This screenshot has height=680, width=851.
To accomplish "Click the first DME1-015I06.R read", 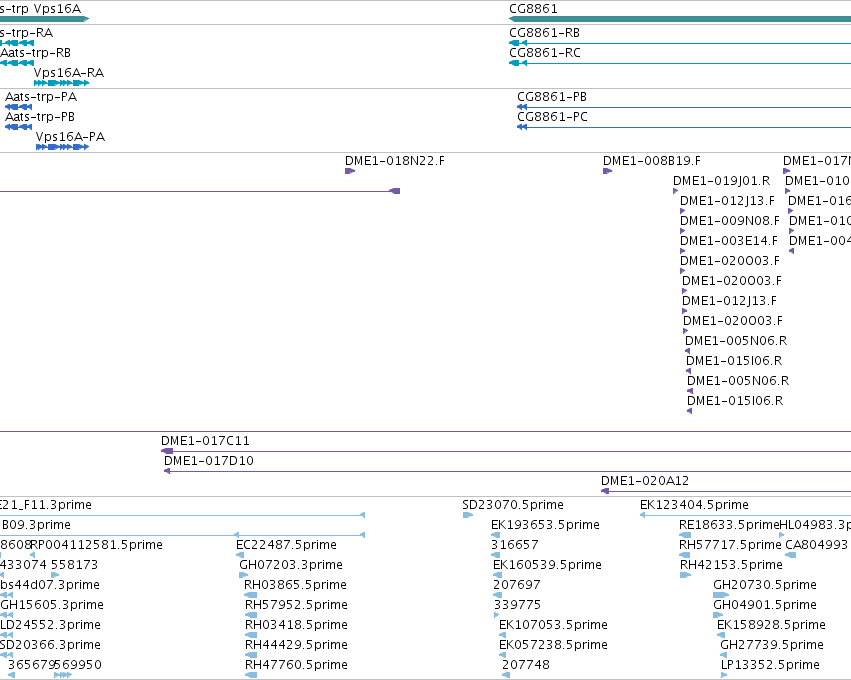I will click(688, 371).
